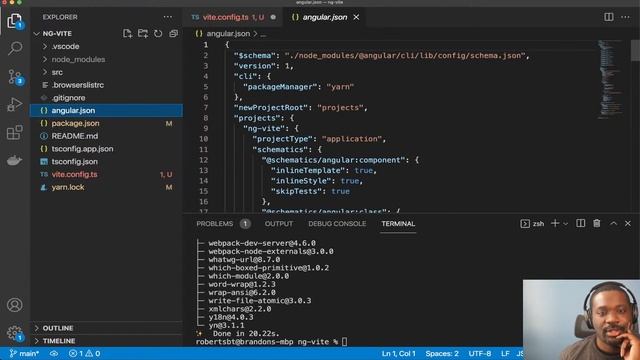This screenshot has height=360, width=640.
Task: Click the terminal prompt input line
Action: tap(271, 342)
